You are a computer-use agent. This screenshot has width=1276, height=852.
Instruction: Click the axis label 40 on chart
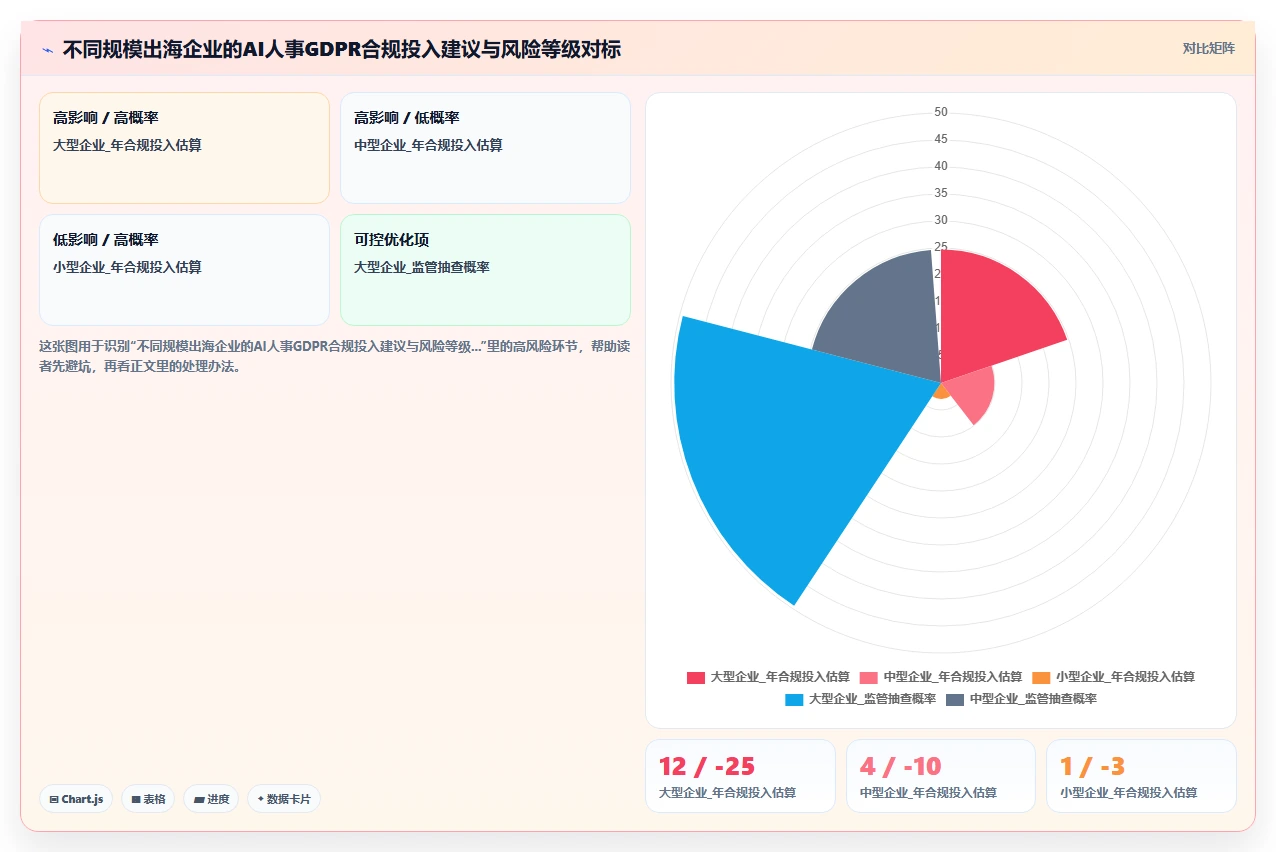941,166
